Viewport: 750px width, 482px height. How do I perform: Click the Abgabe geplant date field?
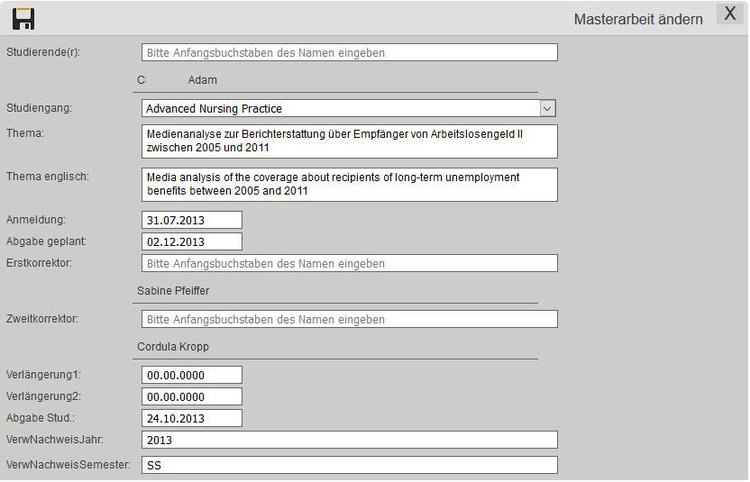point(192,241)
